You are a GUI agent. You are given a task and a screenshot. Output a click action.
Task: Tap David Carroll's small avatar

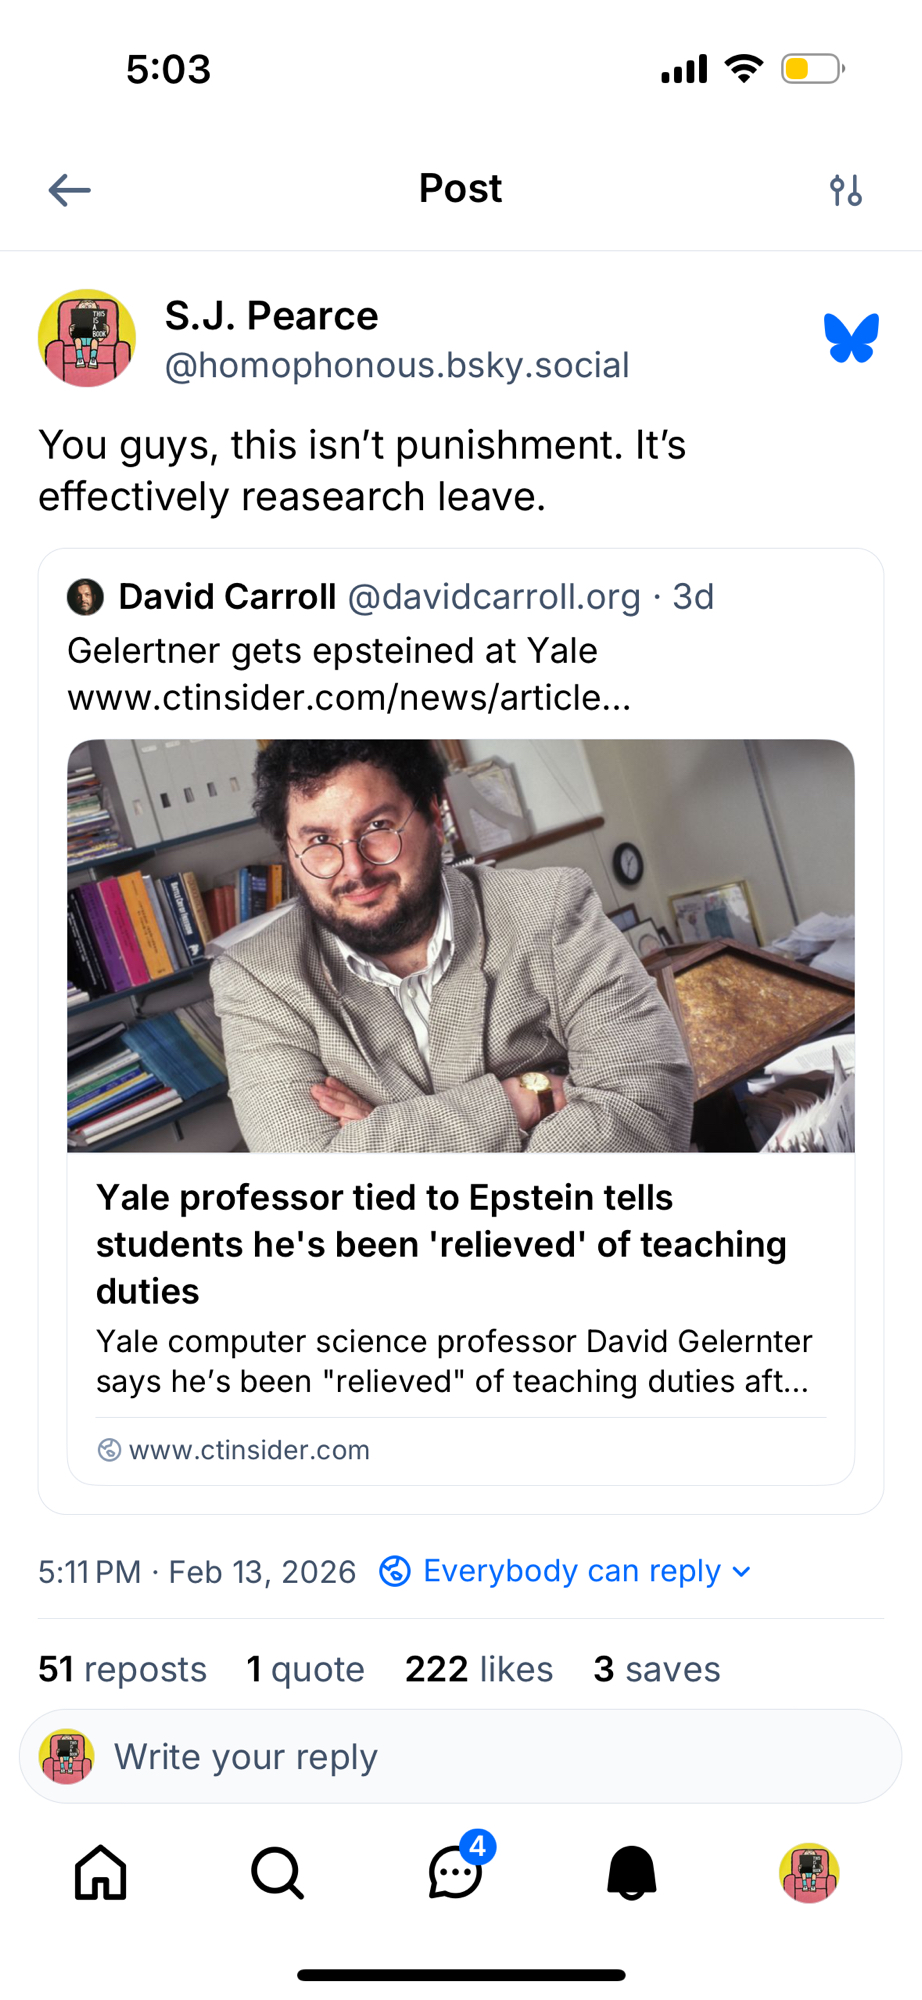pyautogui.click(x=85, y=597)
